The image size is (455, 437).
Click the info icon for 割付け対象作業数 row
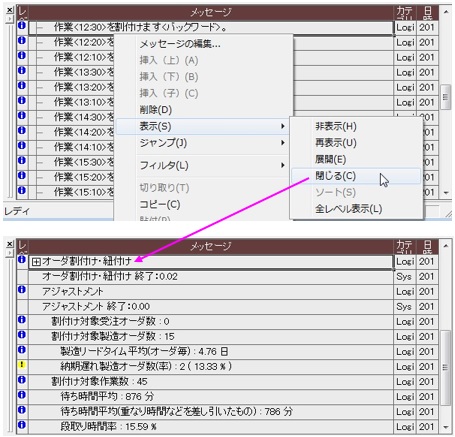pyautogui.click(x=22, y=380)
